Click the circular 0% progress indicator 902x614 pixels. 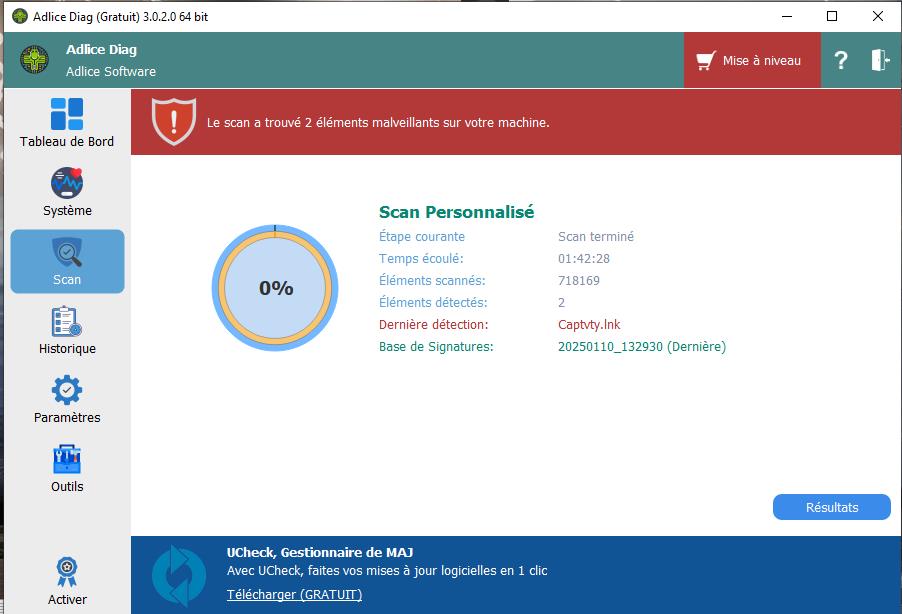click(x=275, y=288)
